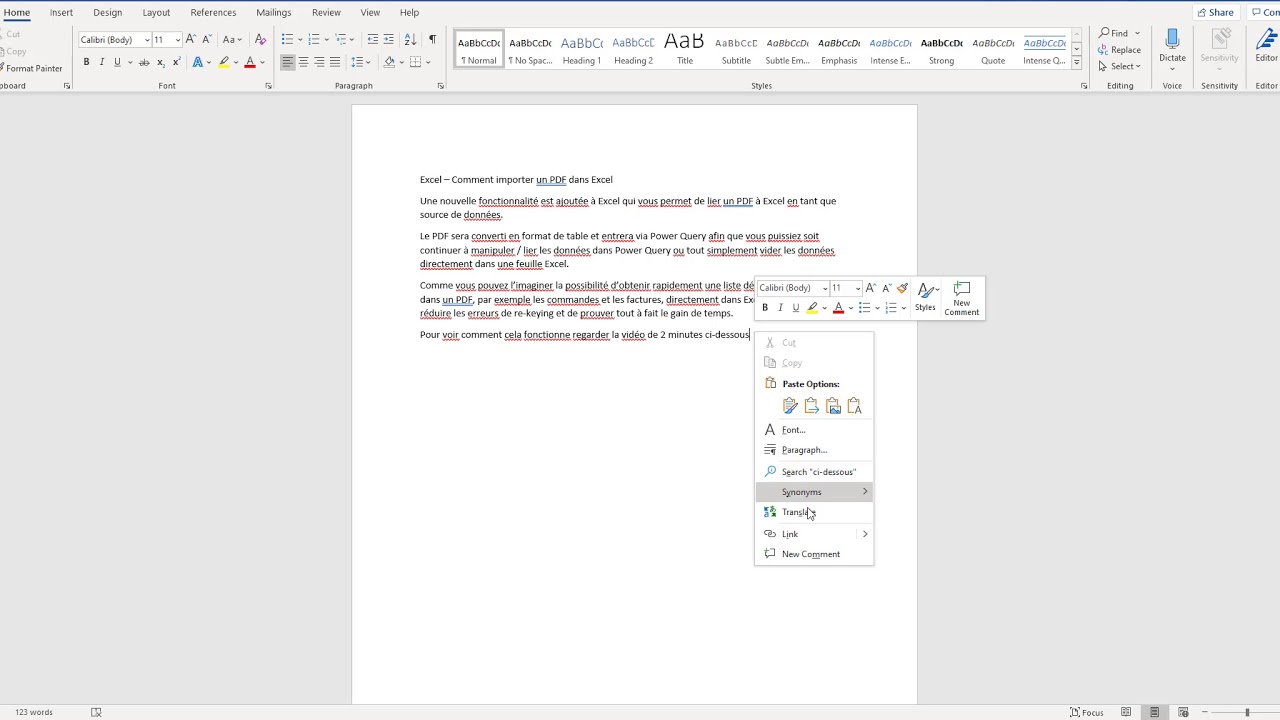Choose Keep Source Formatting paste option
This screenshot has height=720, width=1280.
click(790, 406)
